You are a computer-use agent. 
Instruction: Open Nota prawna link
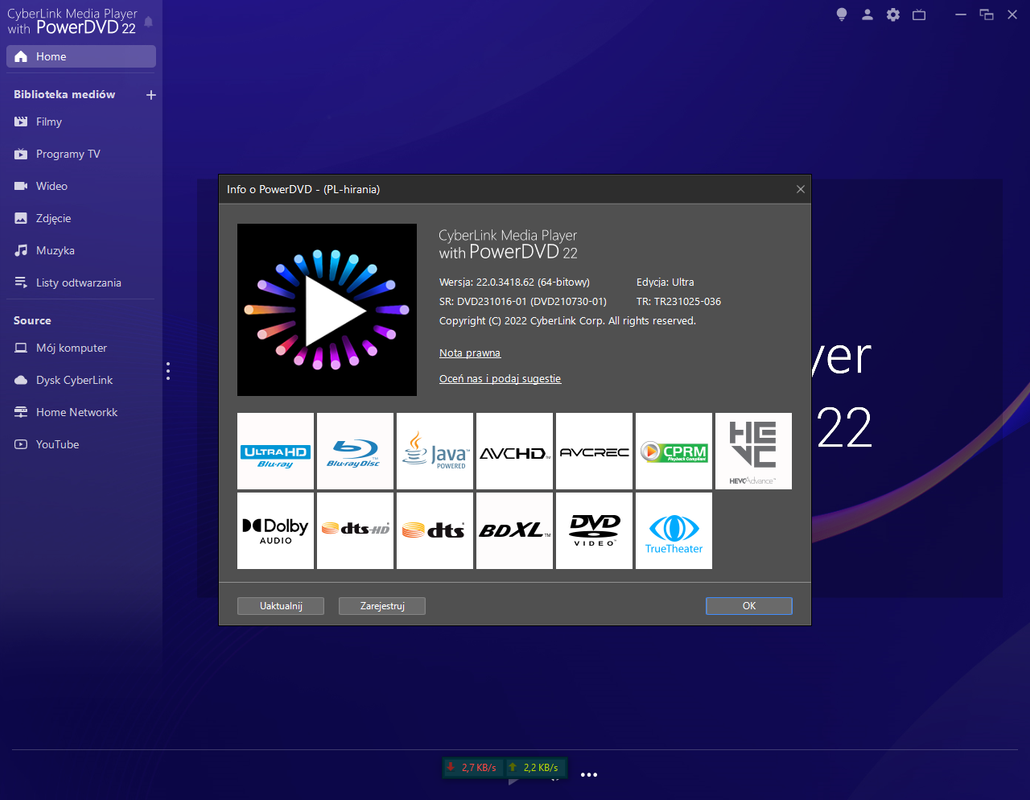[470, 353]
